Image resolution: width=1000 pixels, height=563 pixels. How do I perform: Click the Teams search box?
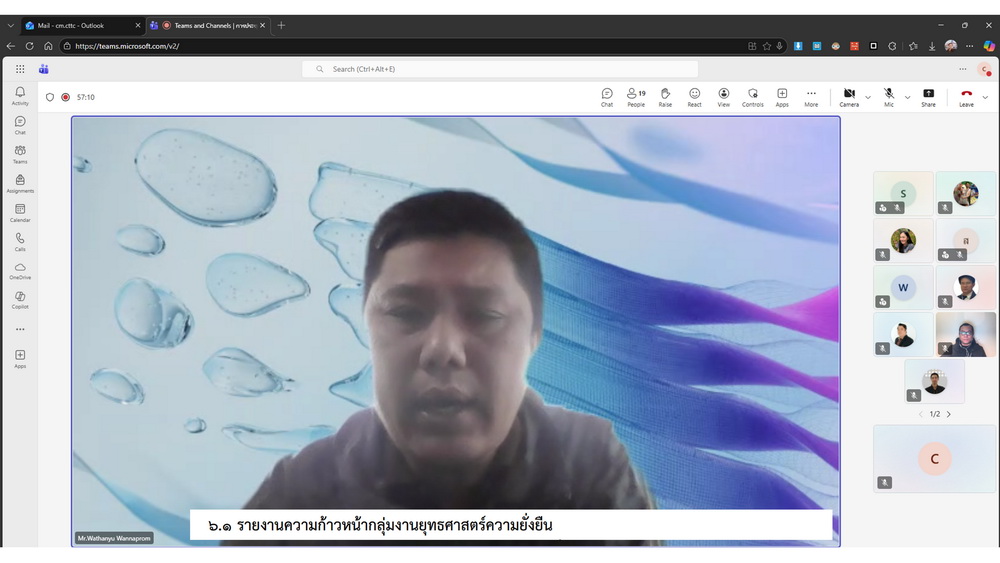pyautogui.click(x=500, y=69)
